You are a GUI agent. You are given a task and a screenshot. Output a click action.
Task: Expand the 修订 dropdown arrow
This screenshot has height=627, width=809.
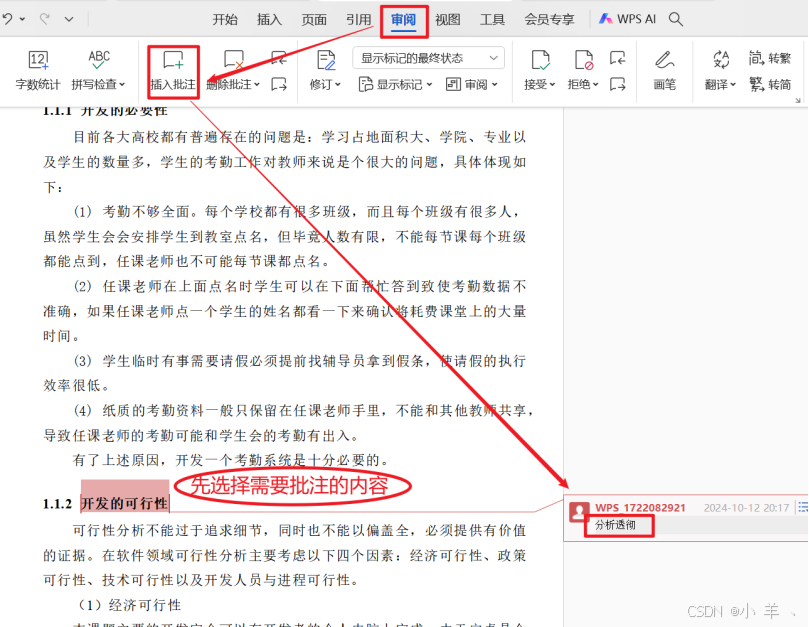(337, 84)
